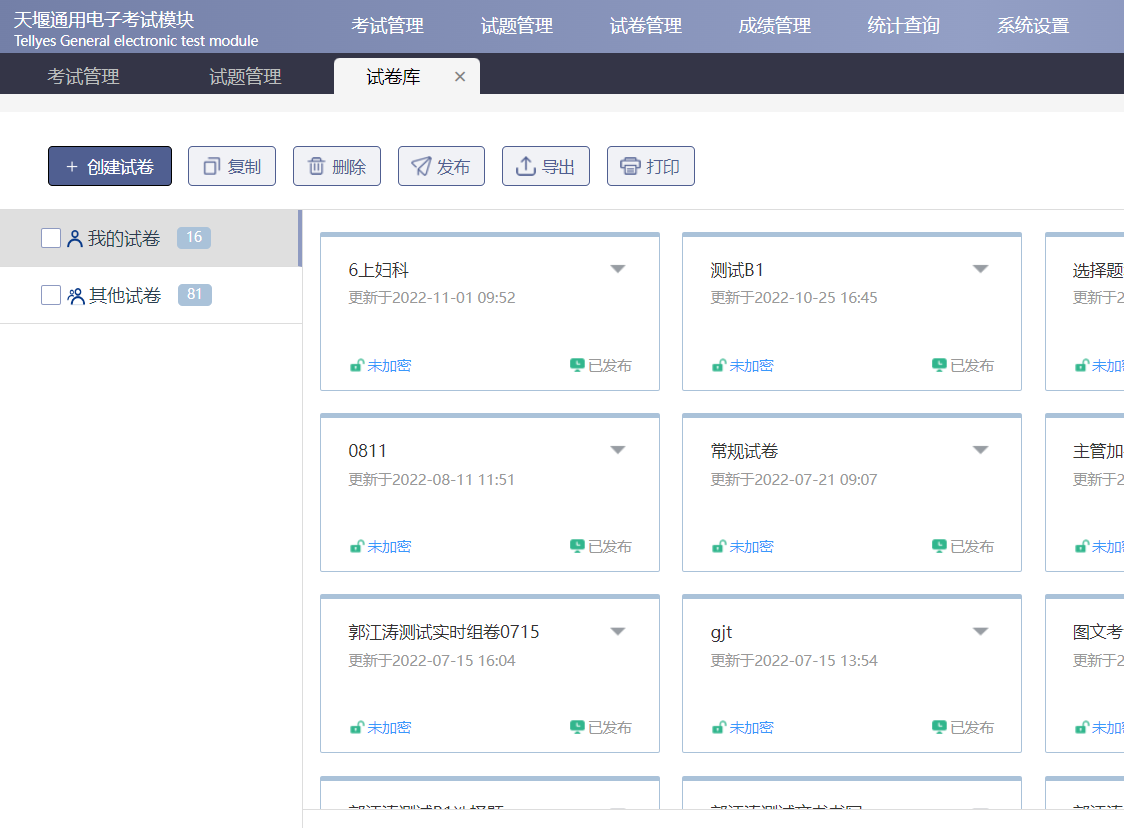
Task: Check the 其他试卷 checkbox
Action: coord(51,296)
